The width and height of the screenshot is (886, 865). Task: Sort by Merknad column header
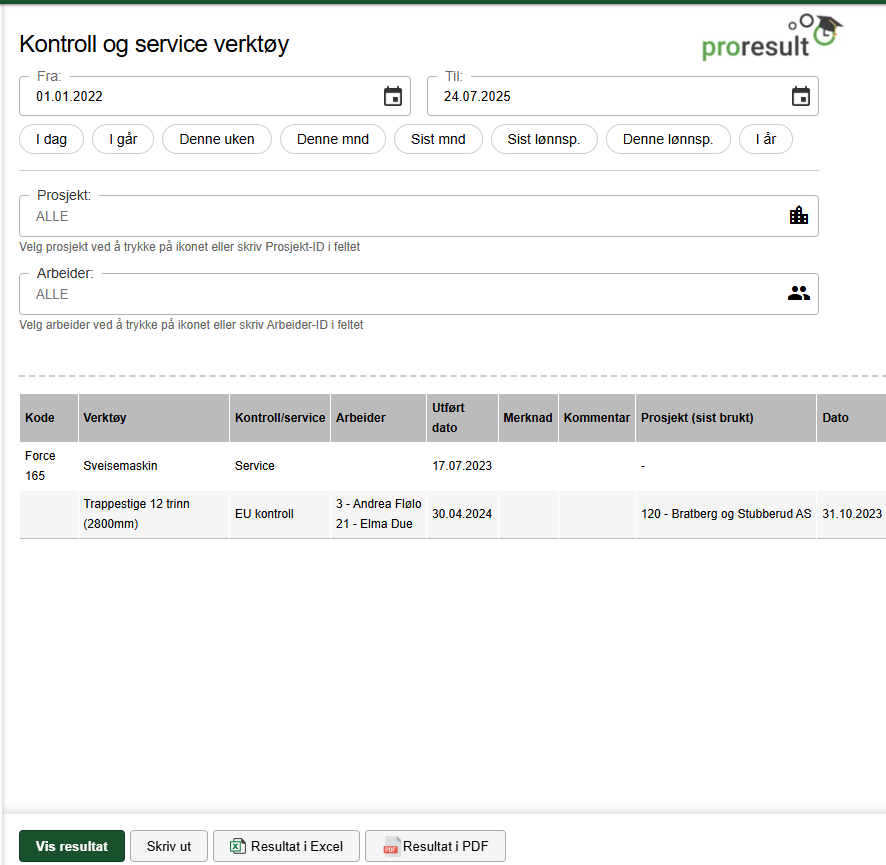click(528, 418)
